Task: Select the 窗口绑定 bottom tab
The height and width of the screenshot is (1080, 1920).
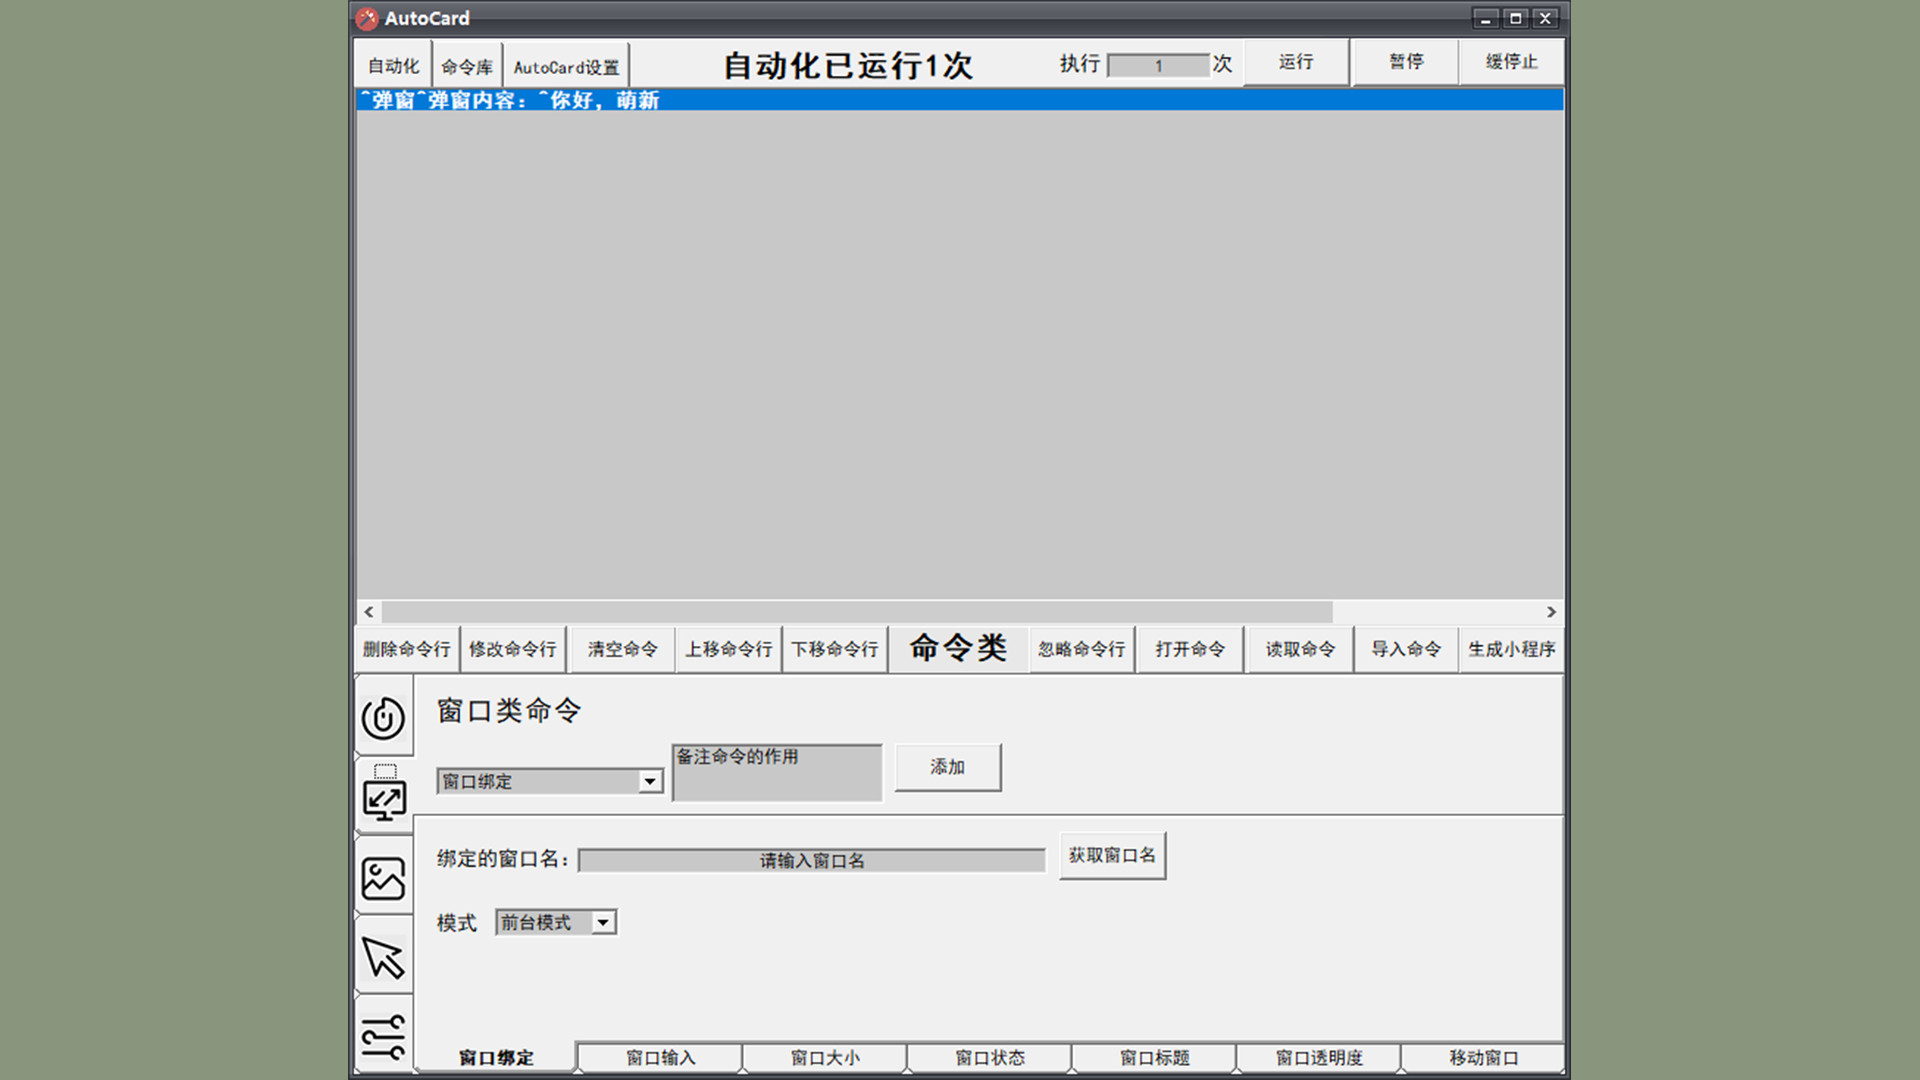Action: 496,1057
